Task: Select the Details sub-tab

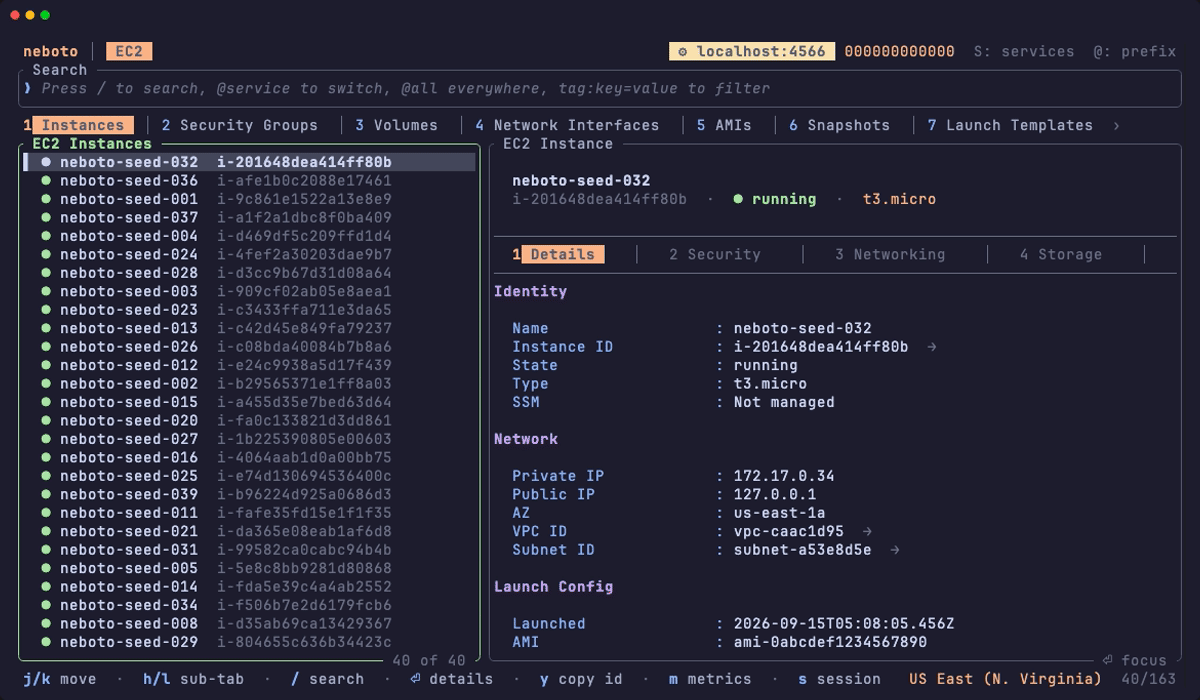Action: [x=559, y=255]
